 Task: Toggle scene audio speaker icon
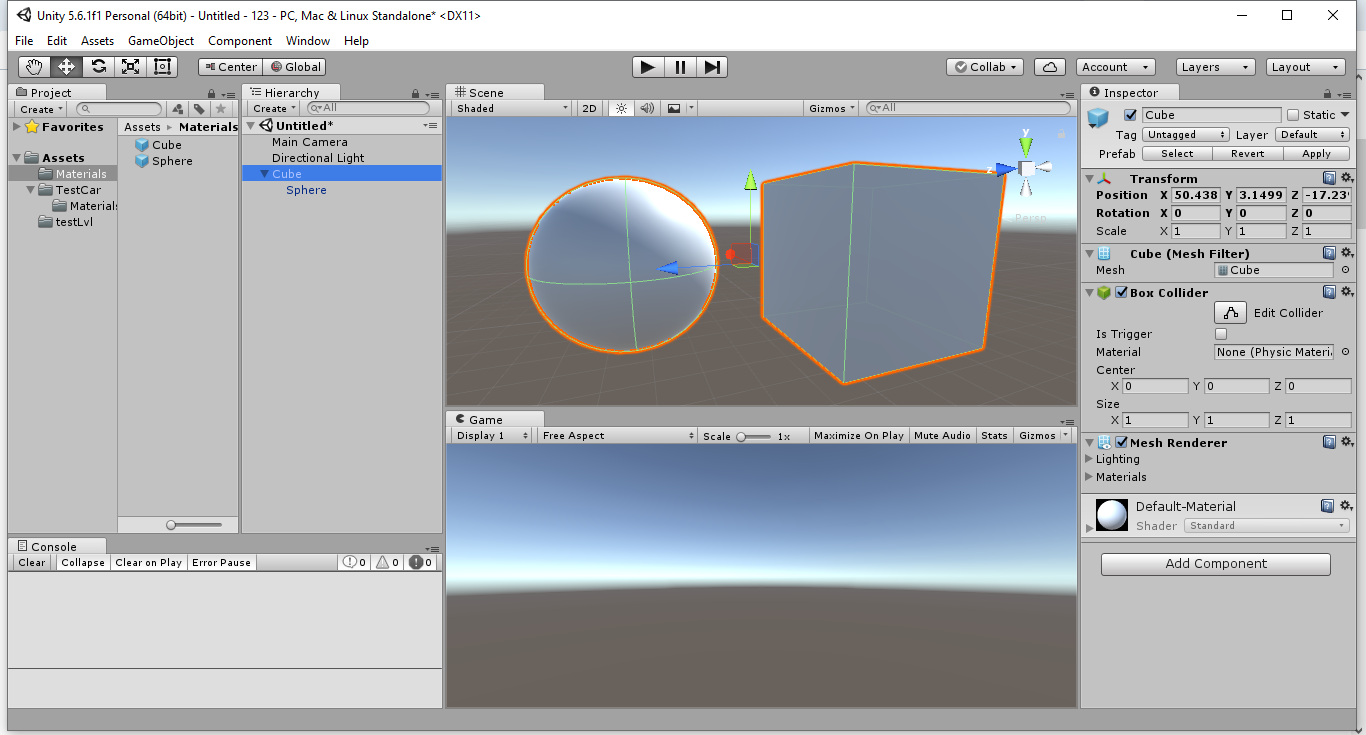click(x=647, y=108)
